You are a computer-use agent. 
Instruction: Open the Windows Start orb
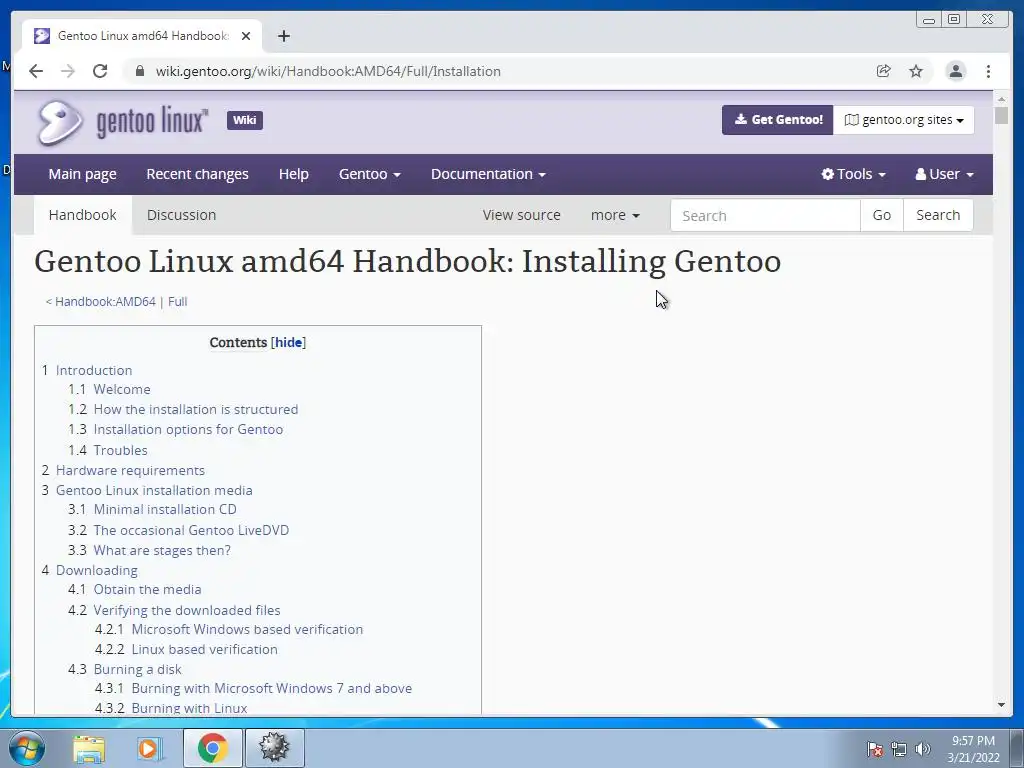(27, 748)
